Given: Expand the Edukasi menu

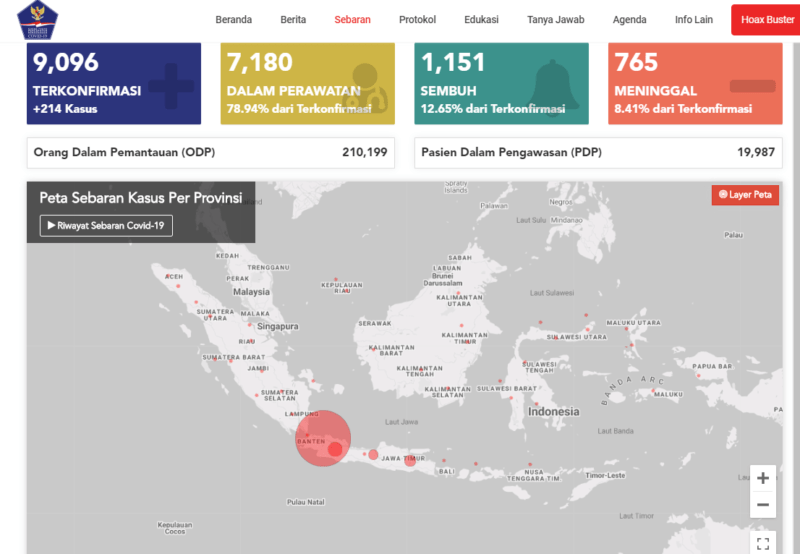Looking at the screenshot, I should click(482, 19).
